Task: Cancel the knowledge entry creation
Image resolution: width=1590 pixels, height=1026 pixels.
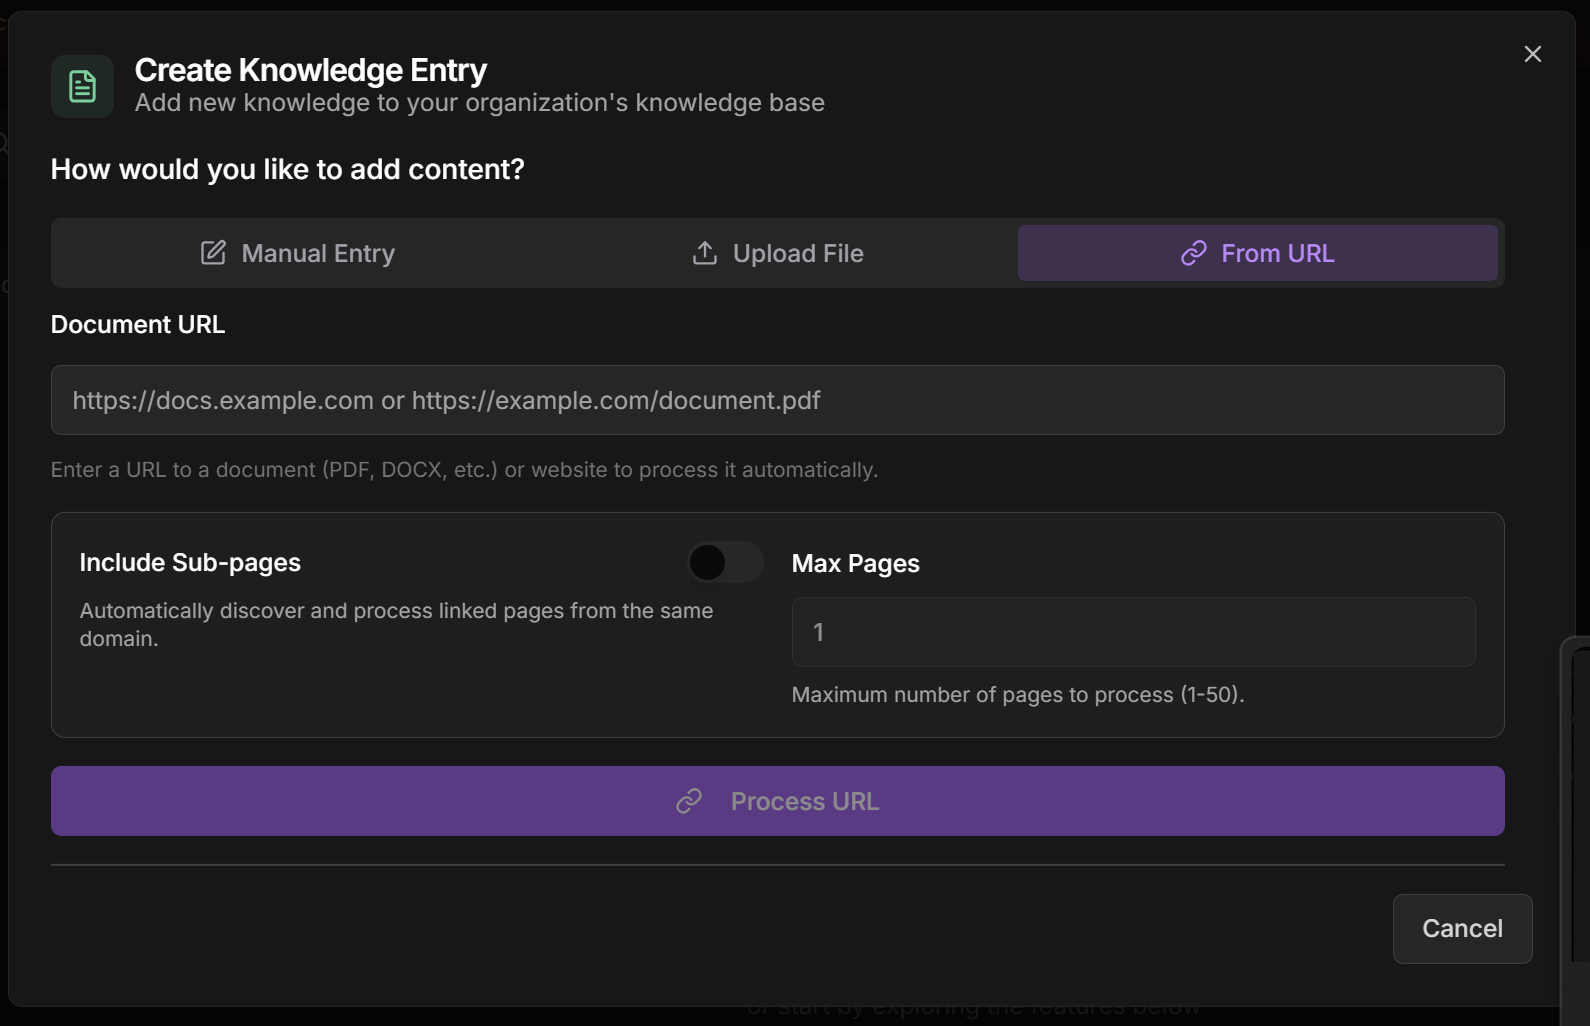Action: click(1462, 929)
